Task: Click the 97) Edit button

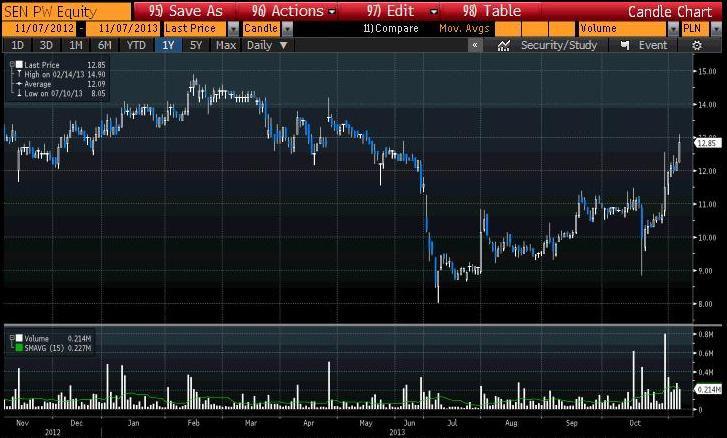Action: [x=390, y=11]
